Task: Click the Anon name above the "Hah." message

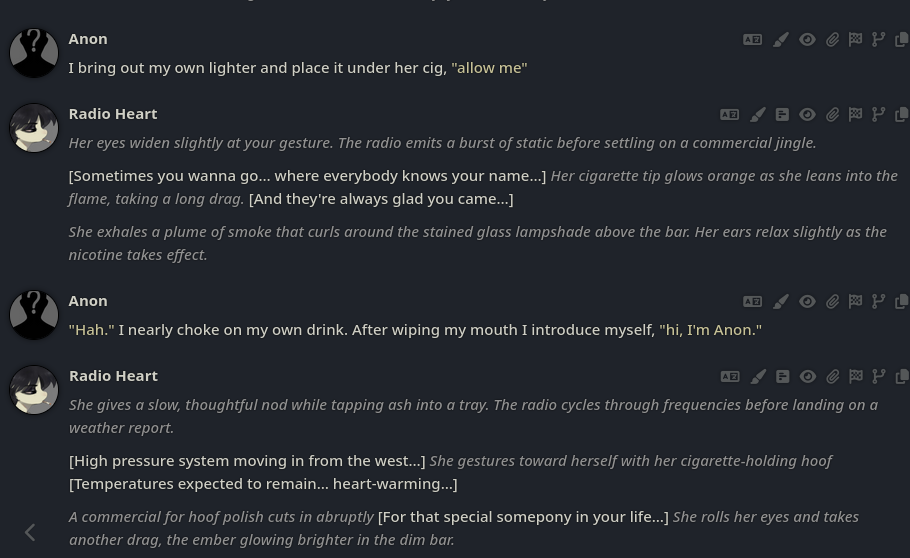Action: pos(88,301)
